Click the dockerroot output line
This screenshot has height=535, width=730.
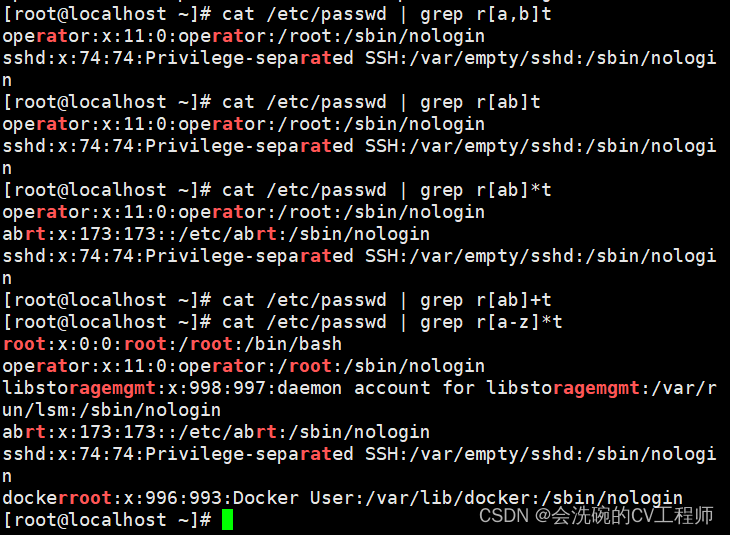coord(343,498)
